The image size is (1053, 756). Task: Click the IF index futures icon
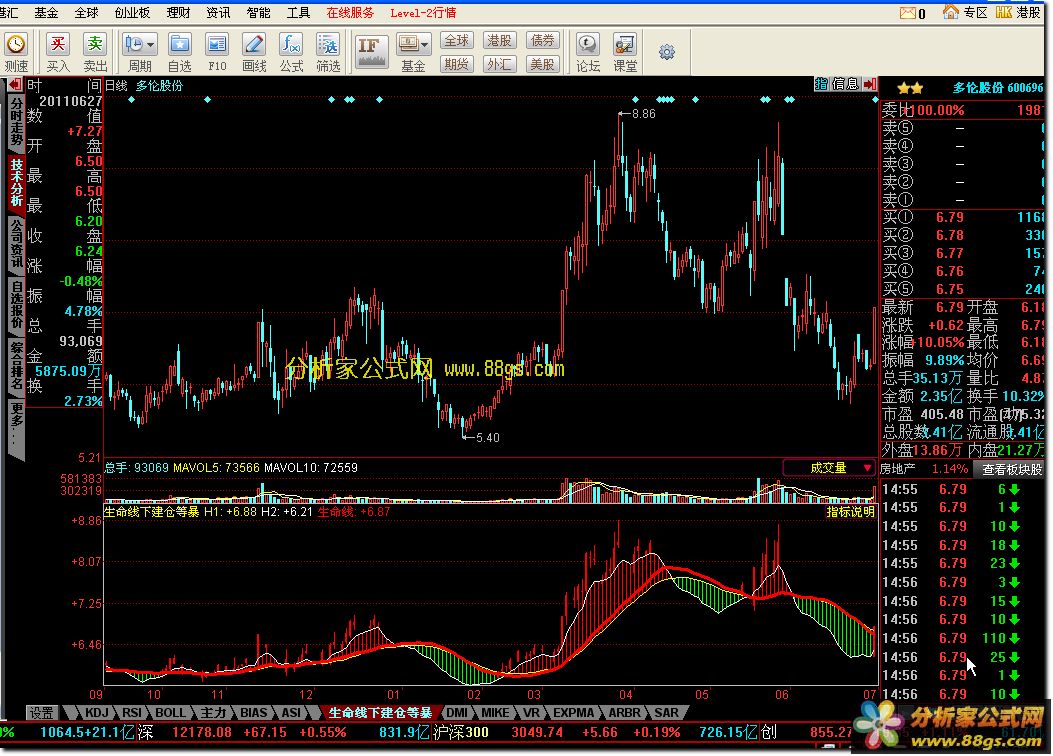pyautogui.click(x=371, y=52)
